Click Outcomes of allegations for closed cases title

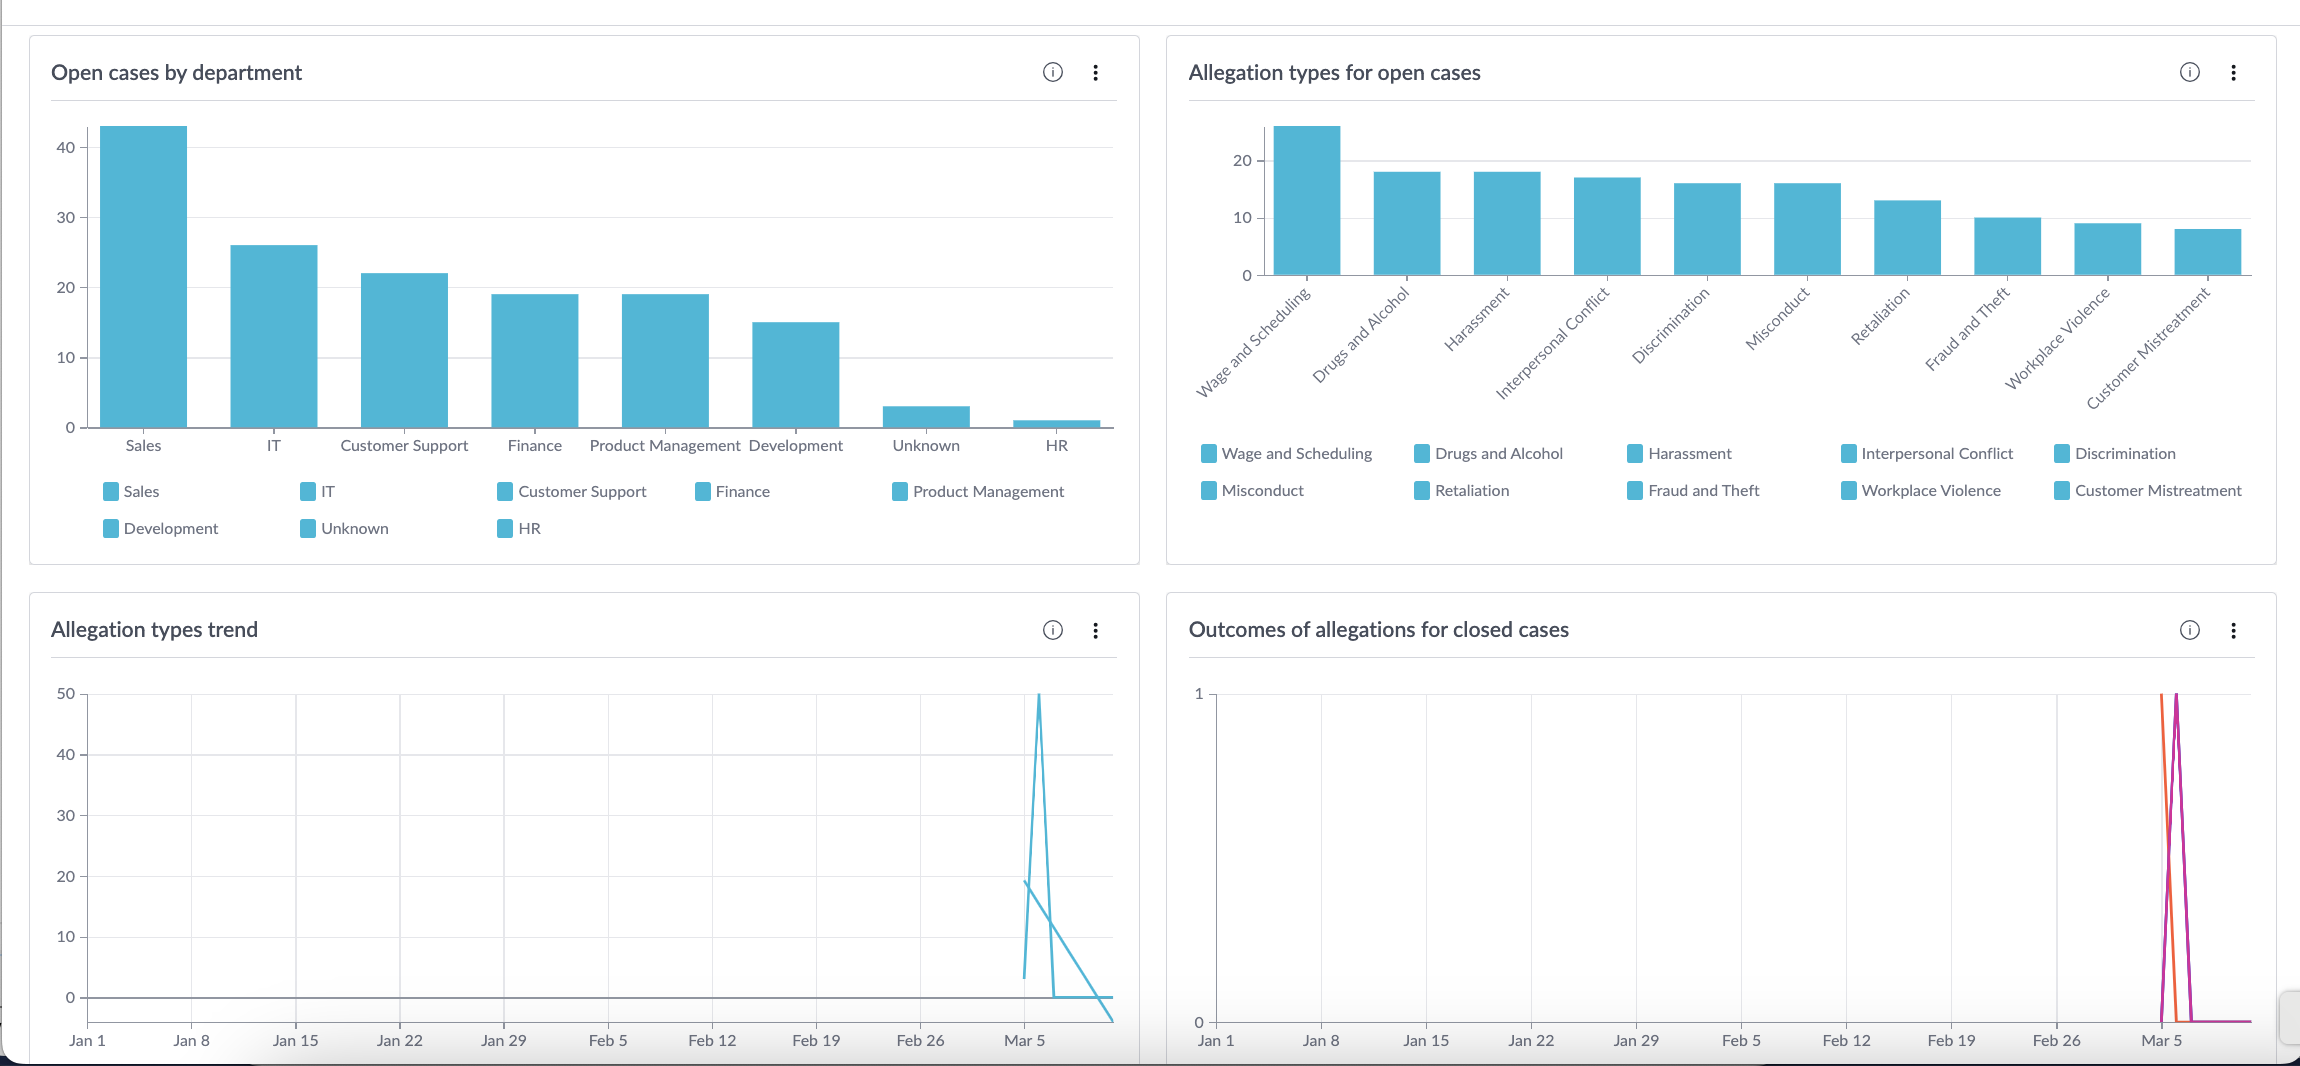point(1378,629)
